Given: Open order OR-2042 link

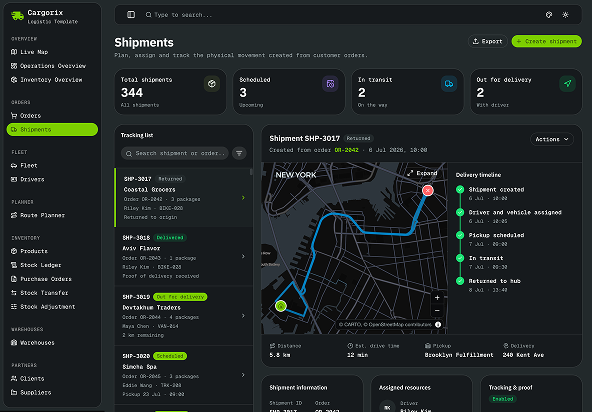Looking at the screenshot, I should tap(346, 150).
